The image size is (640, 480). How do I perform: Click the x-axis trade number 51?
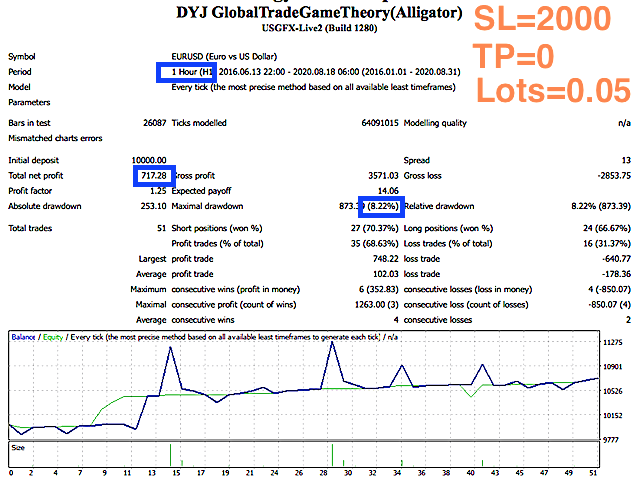click(593, 473)
